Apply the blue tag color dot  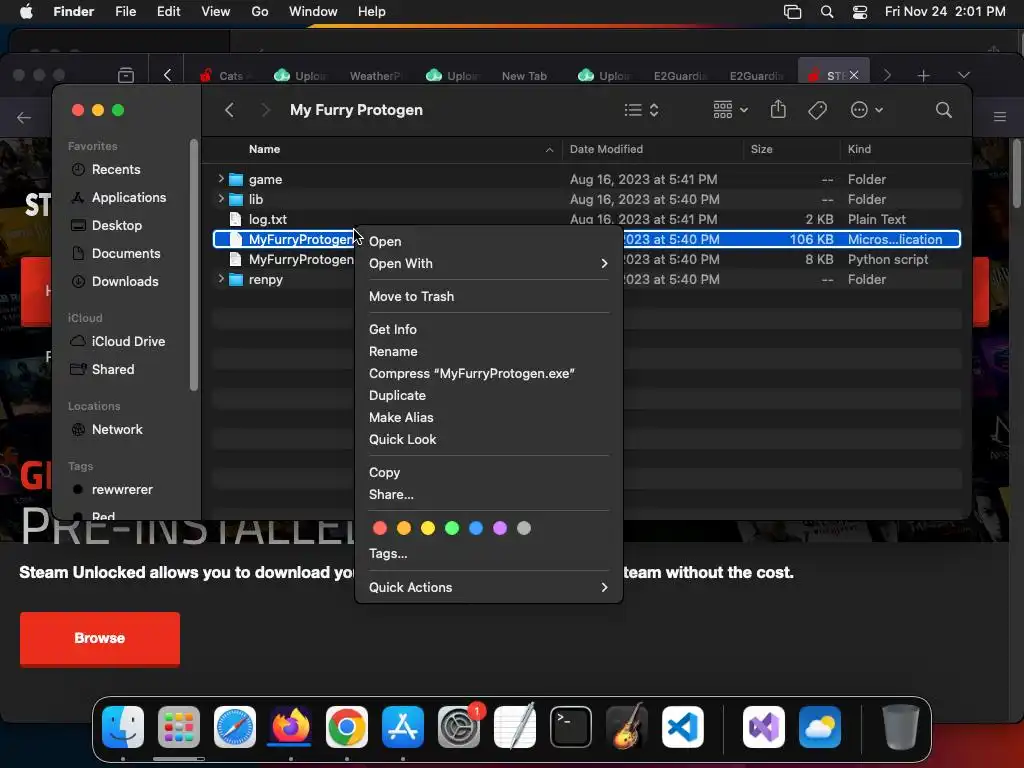[476, 528]
